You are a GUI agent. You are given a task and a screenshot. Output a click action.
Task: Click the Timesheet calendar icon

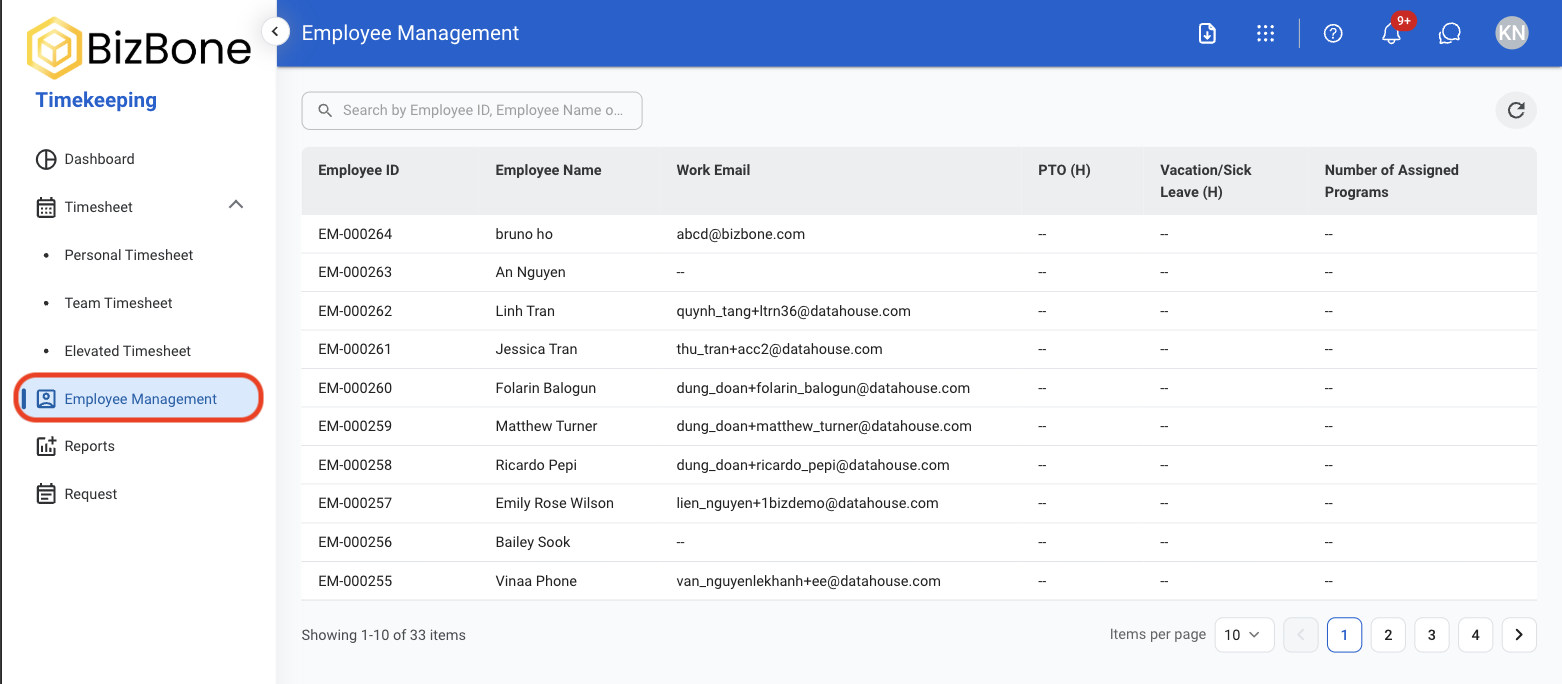pos(46,207)
